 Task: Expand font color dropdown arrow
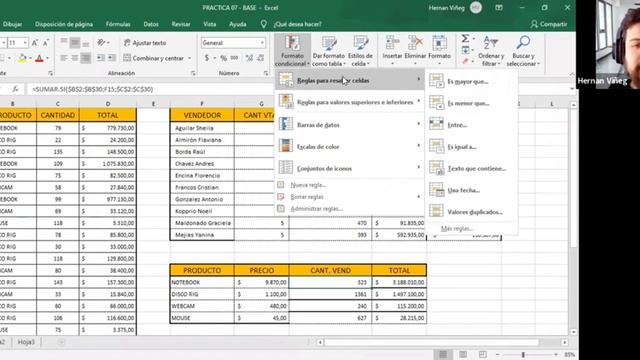click(x=47, y=58)
